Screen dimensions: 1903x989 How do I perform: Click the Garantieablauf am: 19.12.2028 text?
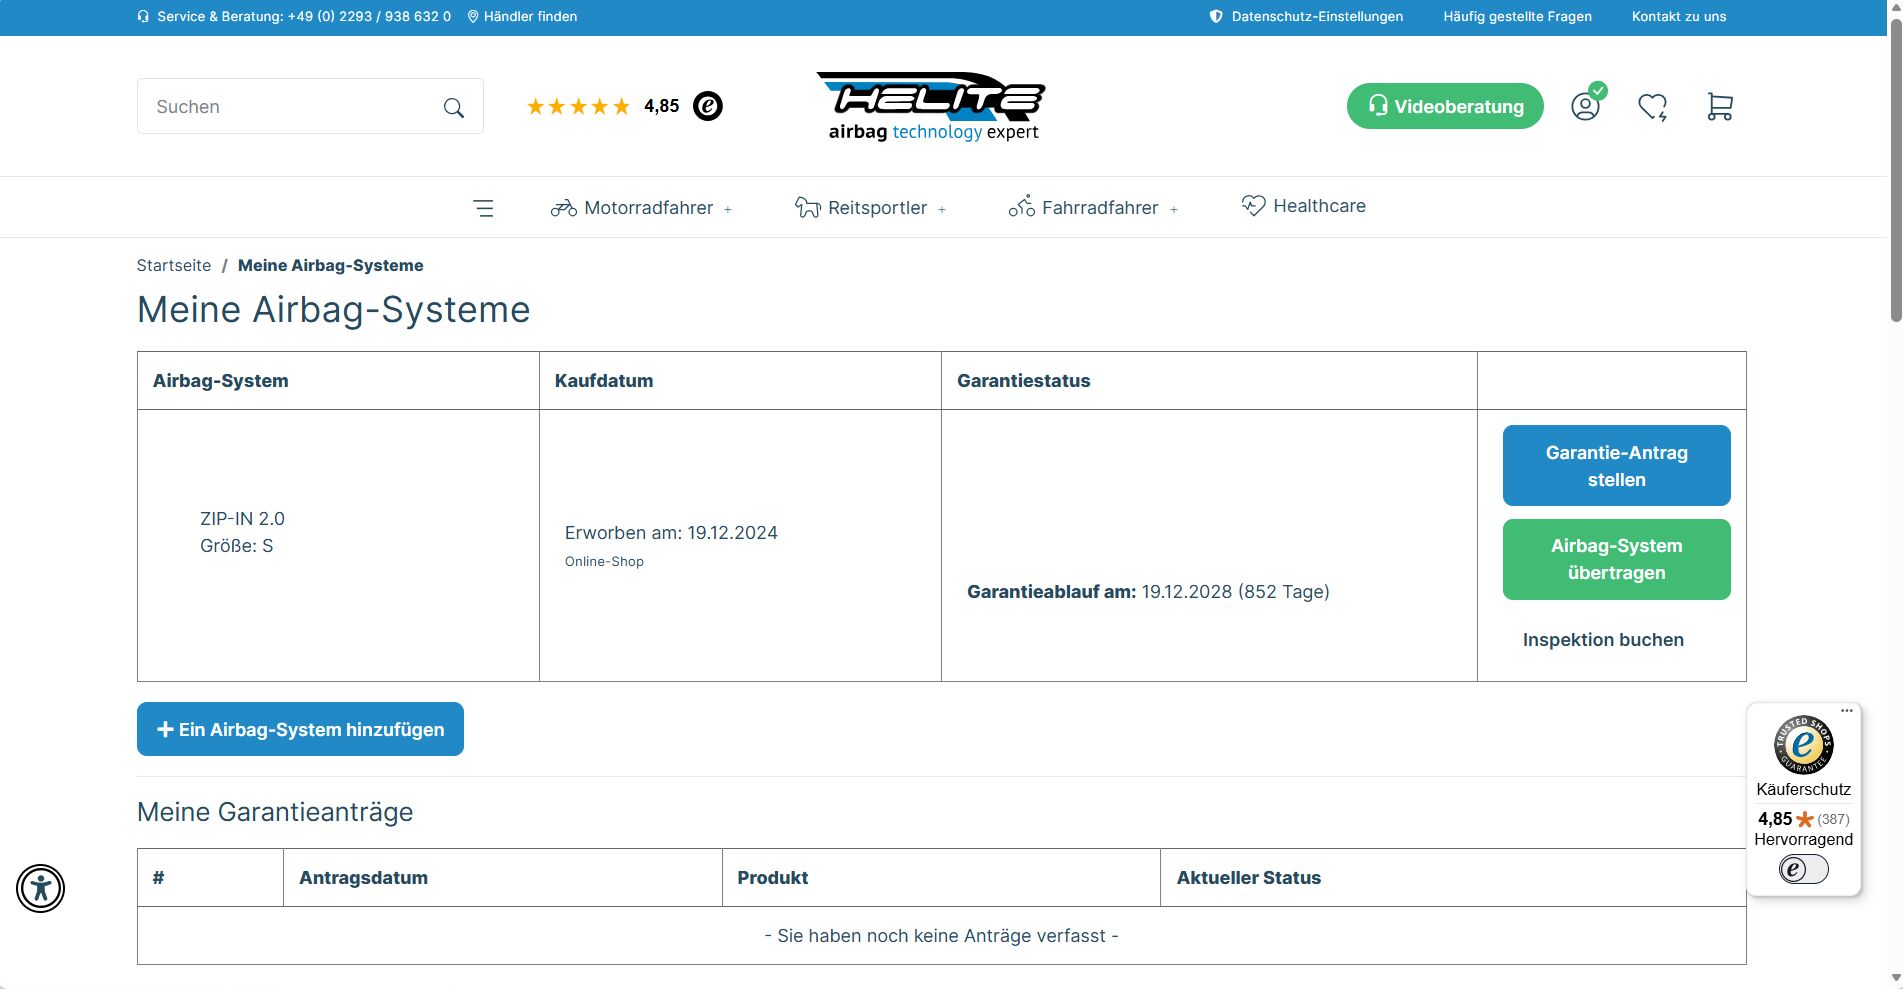[x=1148, y=592]
